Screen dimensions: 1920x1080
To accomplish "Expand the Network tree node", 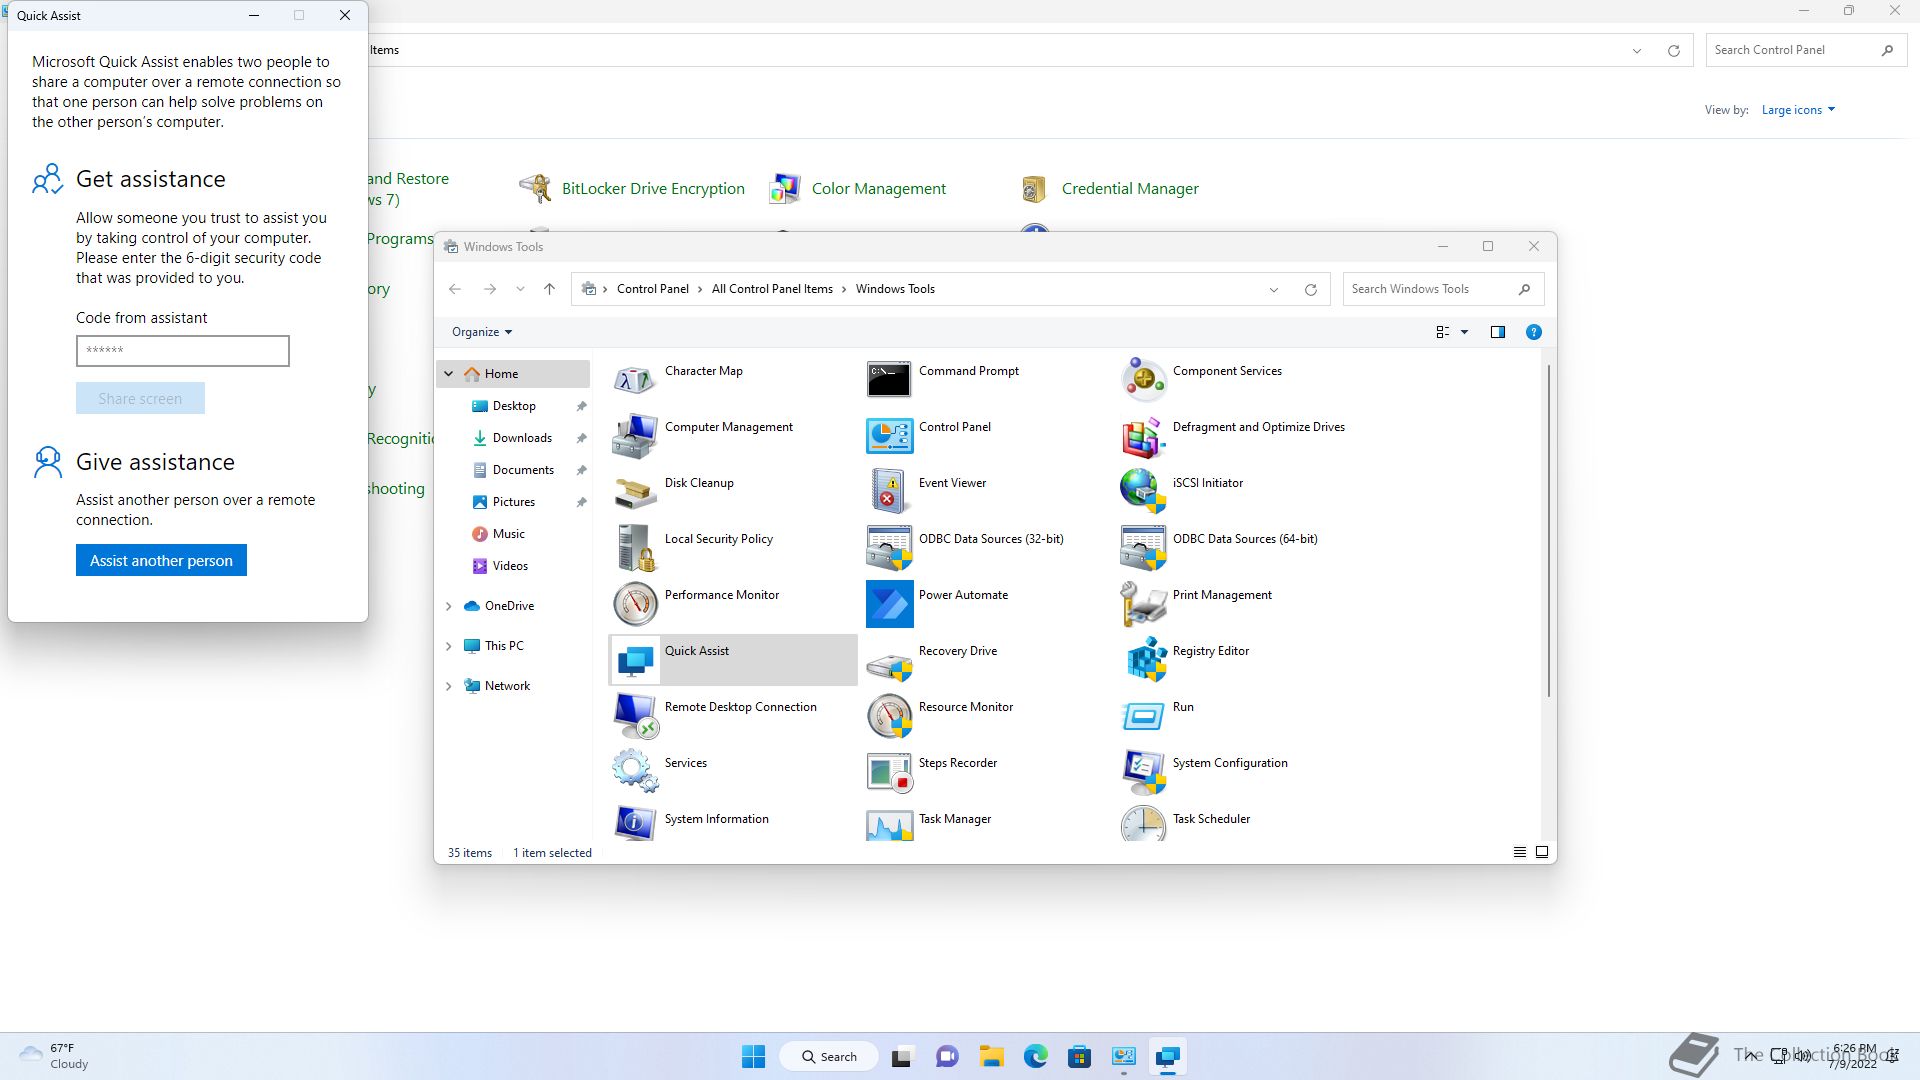I will point(449,686).
